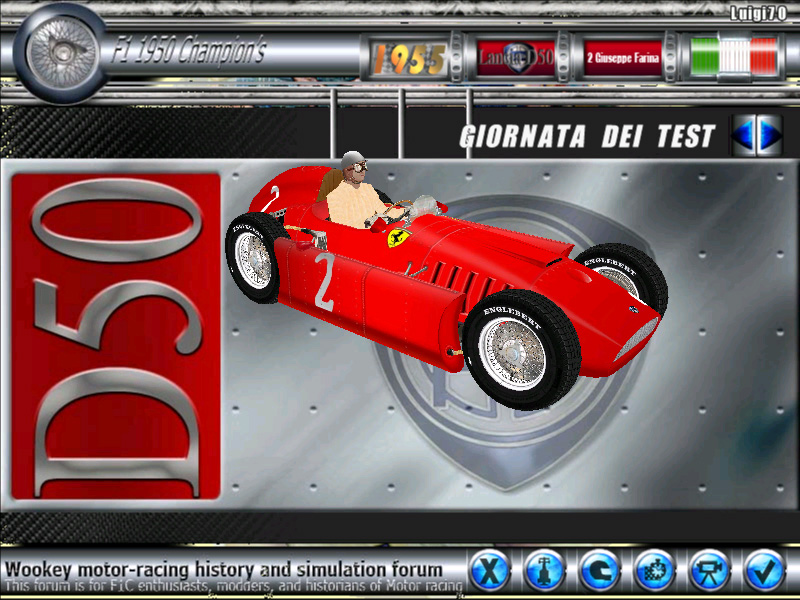Open the video camera replay icon
Image resolution: width=800 pixels, height=600 pixels.
coord(710,569)
